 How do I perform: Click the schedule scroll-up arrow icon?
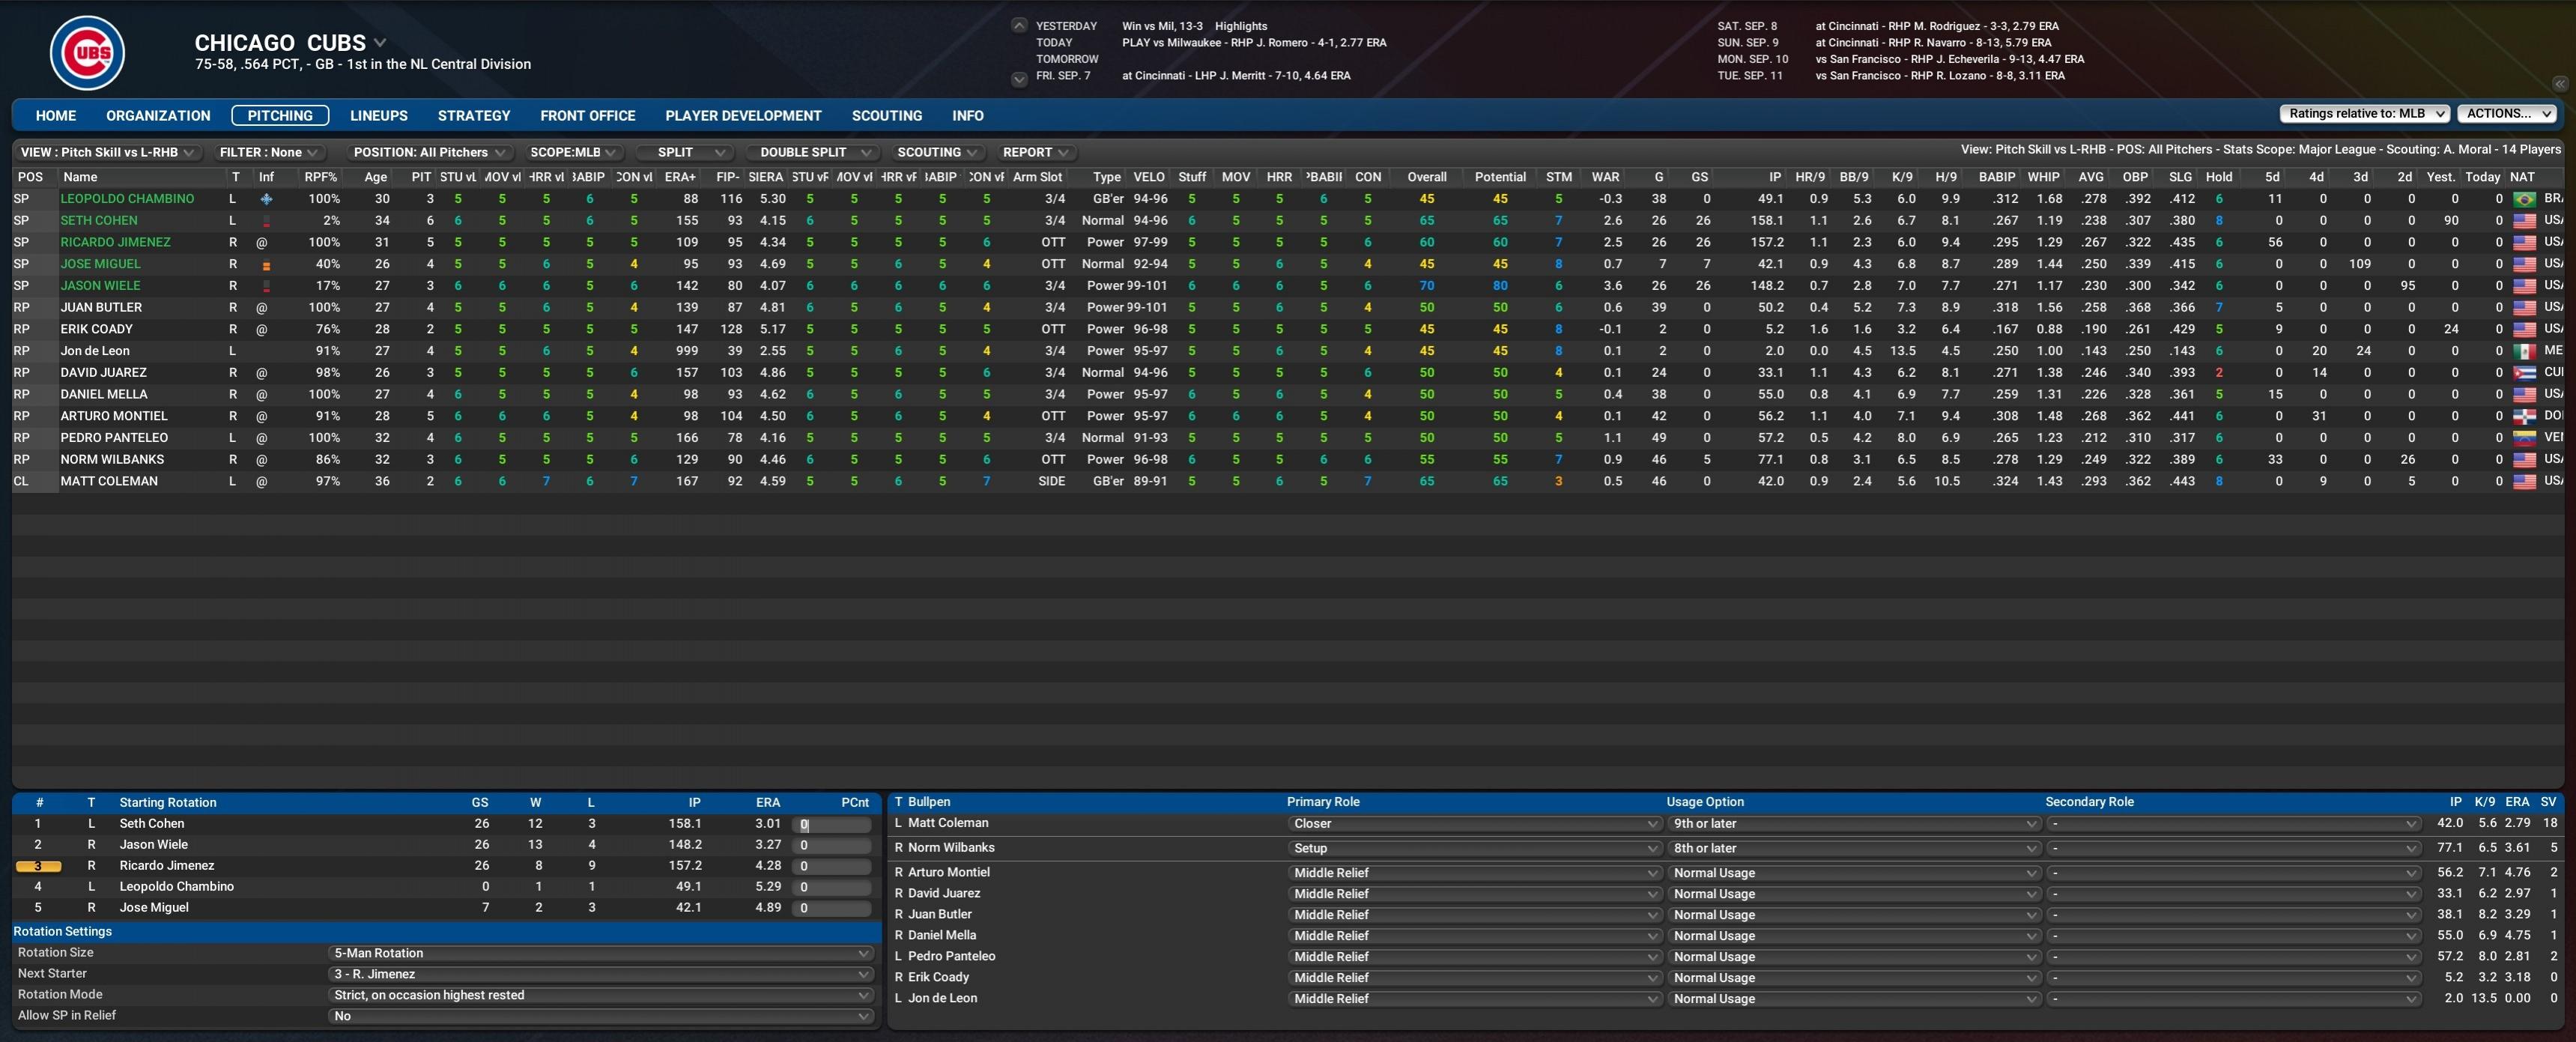pos(1019,26)
